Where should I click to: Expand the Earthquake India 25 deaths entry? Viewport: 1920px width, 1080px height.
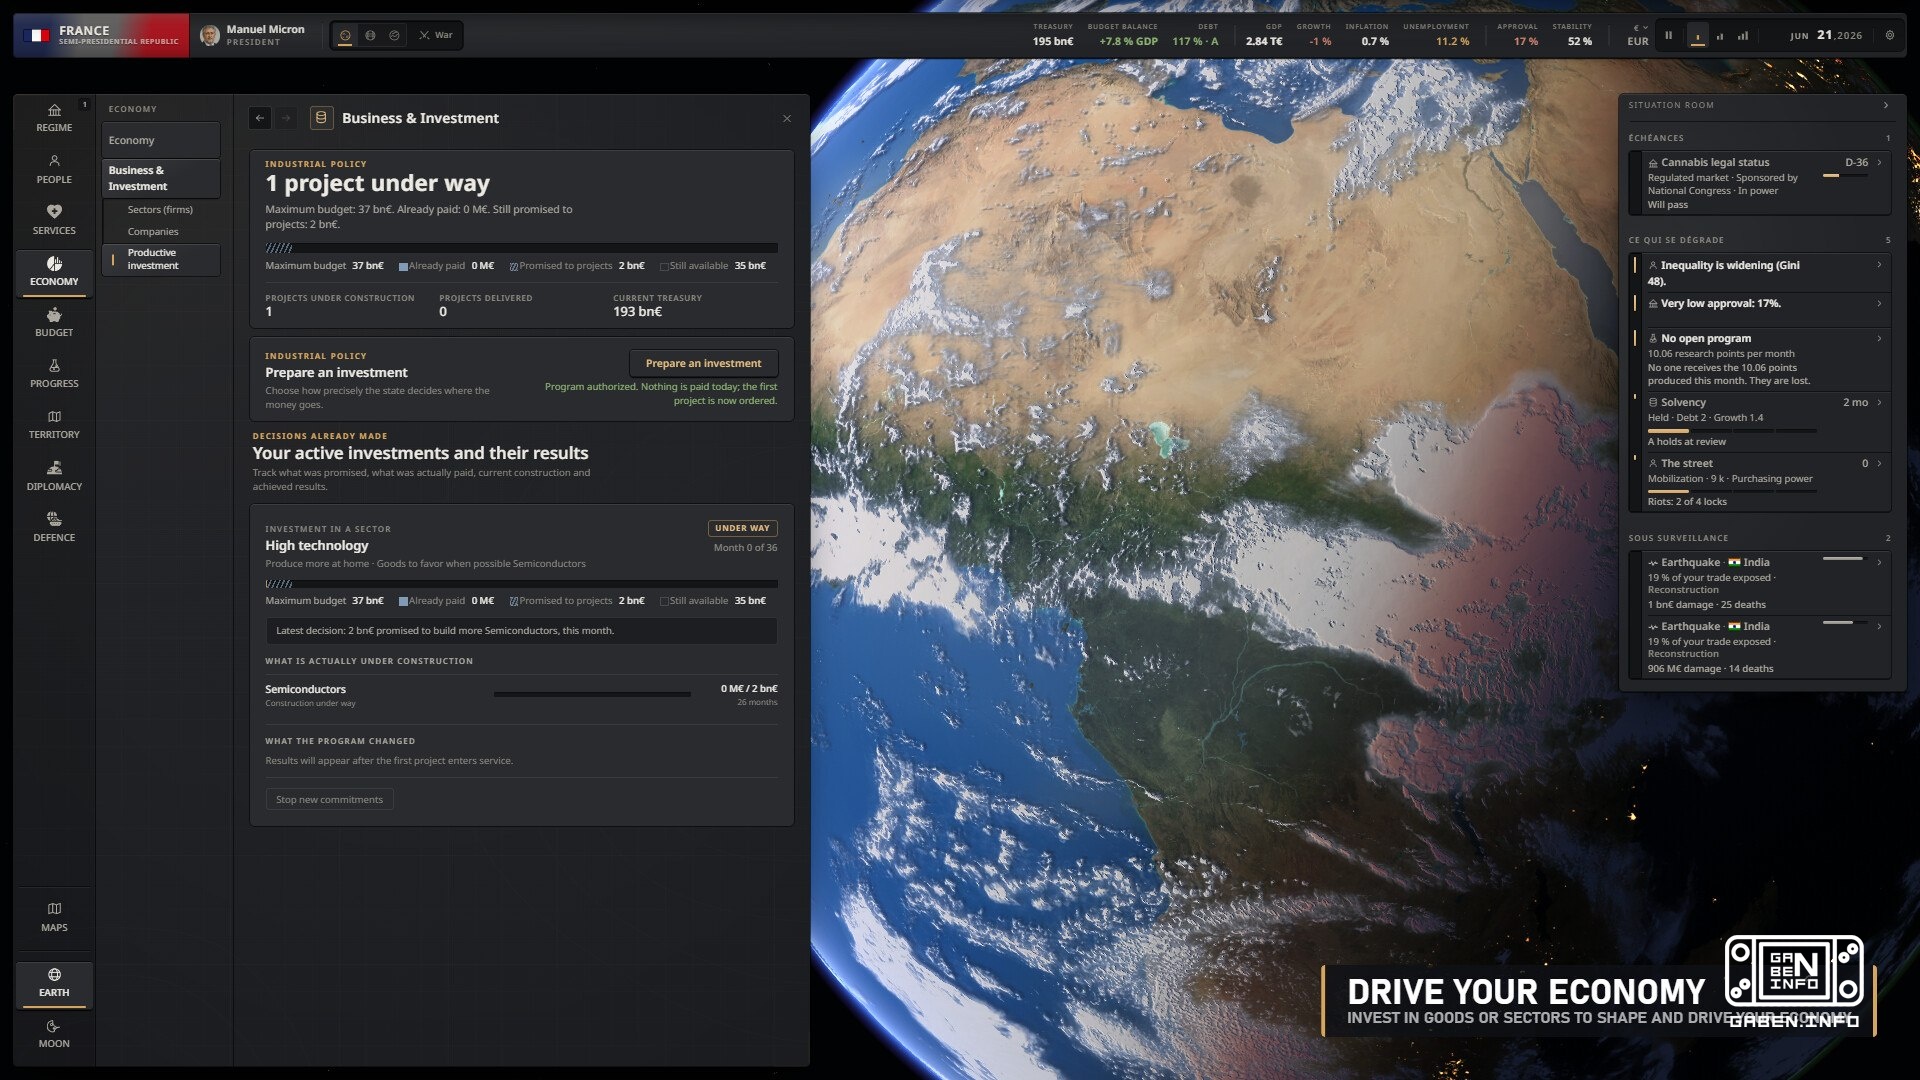click(1879, 562)
